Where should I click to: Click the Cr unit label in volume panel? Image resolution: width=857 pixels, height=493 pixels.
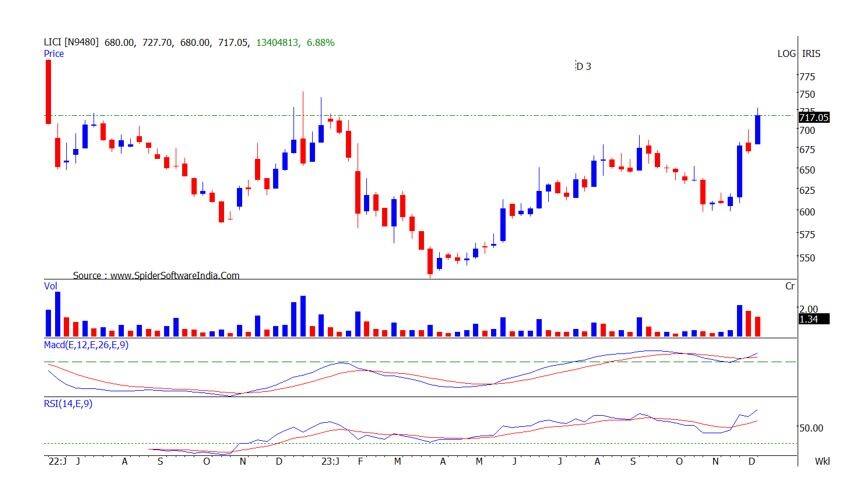(x=790, y=287)
